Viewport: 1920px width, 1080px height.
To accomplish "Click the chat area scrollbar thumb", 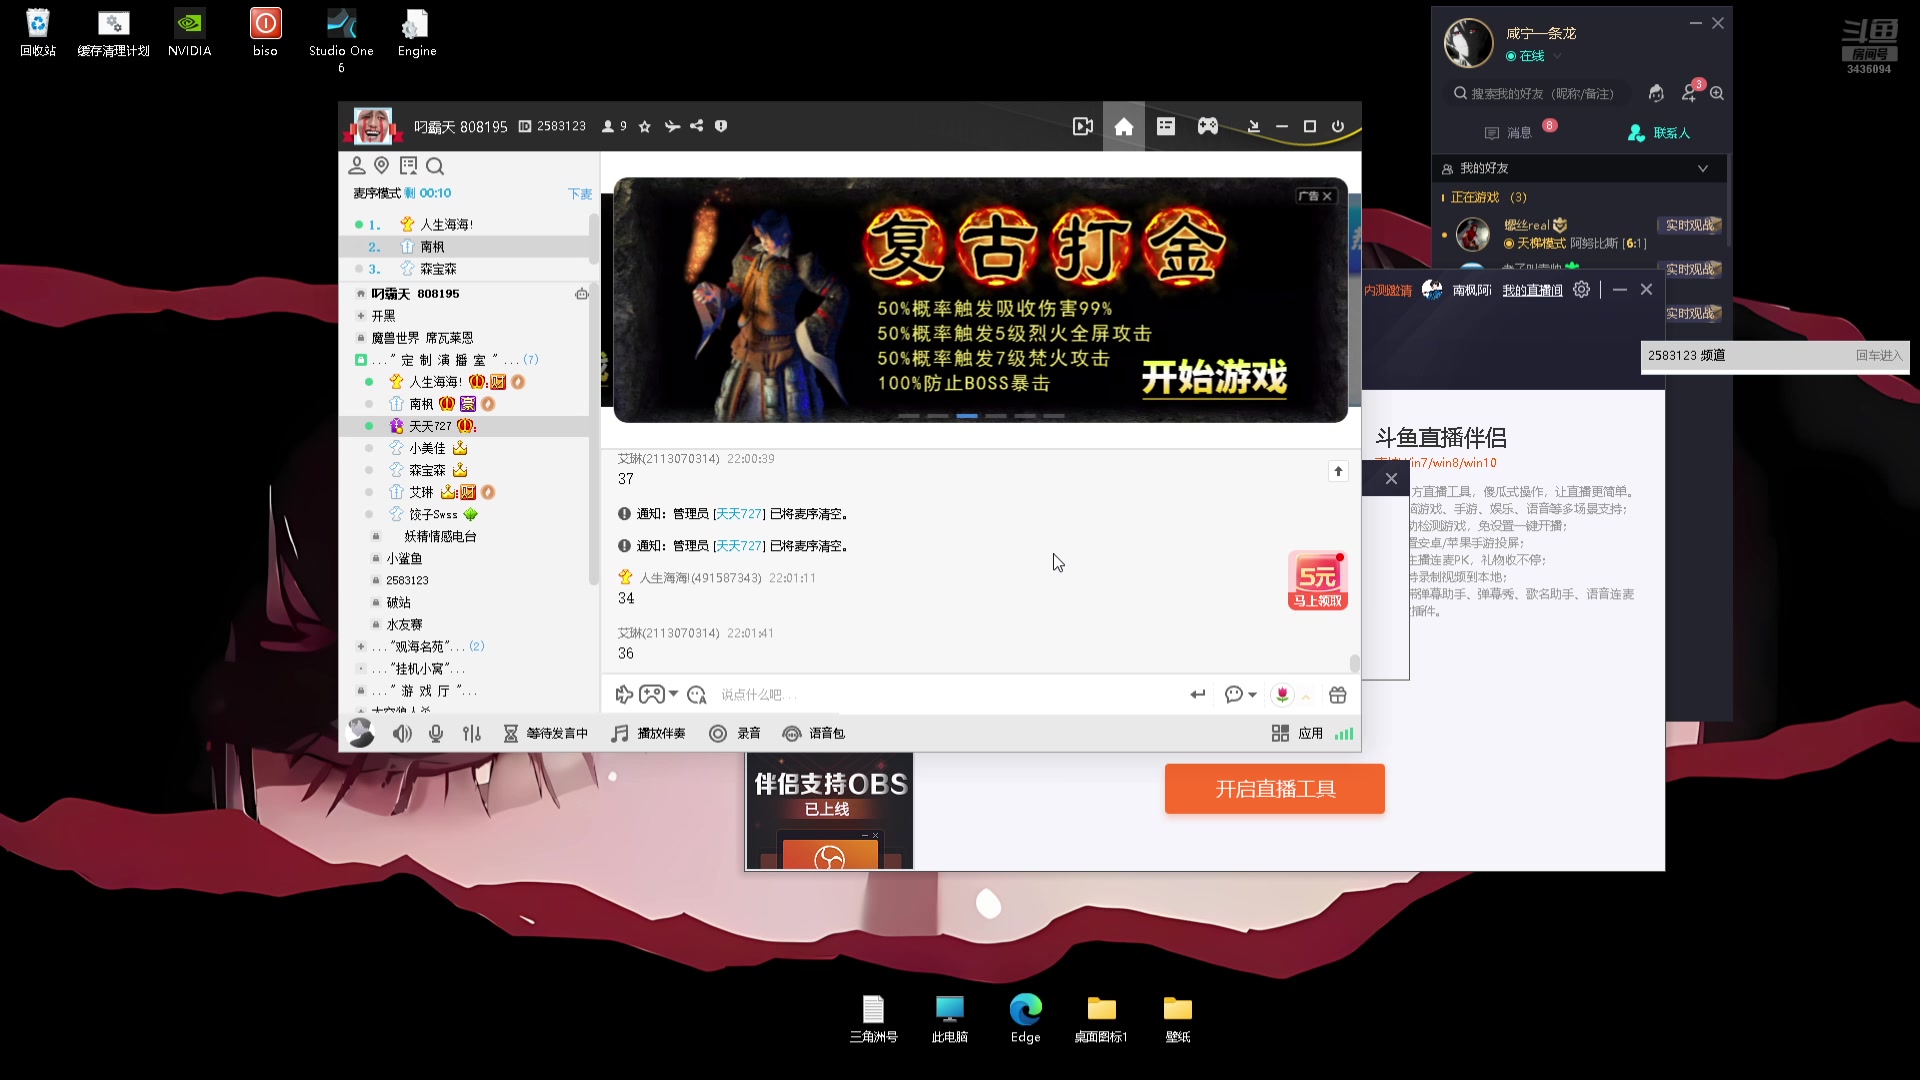I will pos(1354,664).
